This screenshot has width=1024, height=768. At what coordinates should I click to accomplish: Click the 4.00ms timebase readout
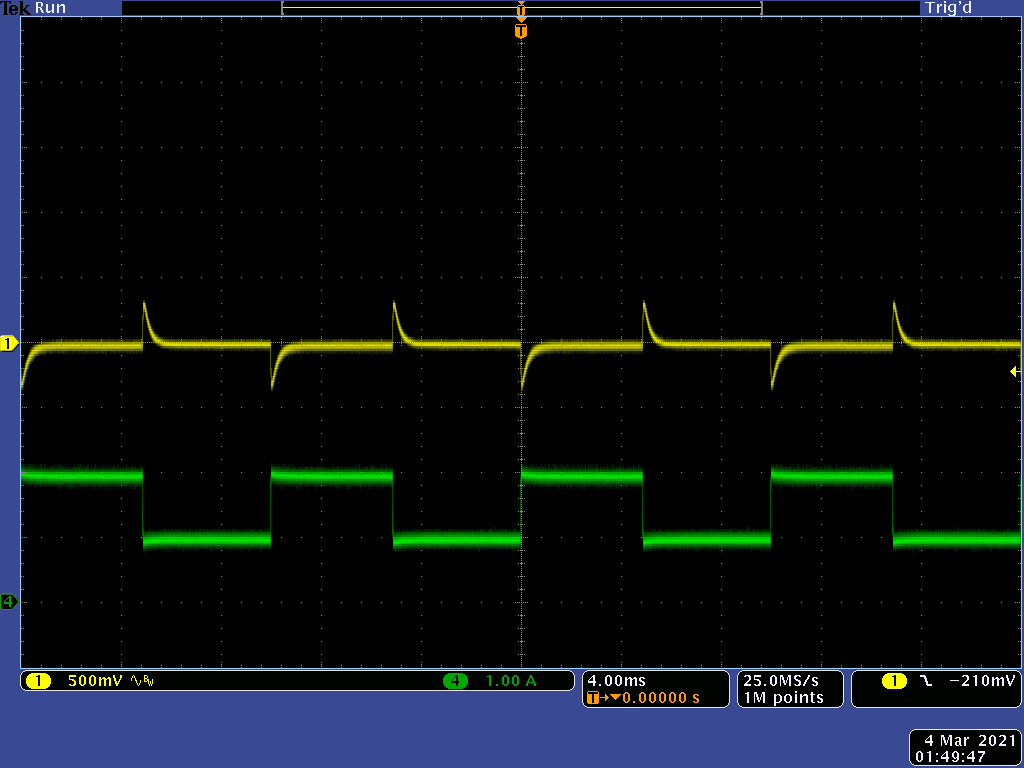click(616, 681)
